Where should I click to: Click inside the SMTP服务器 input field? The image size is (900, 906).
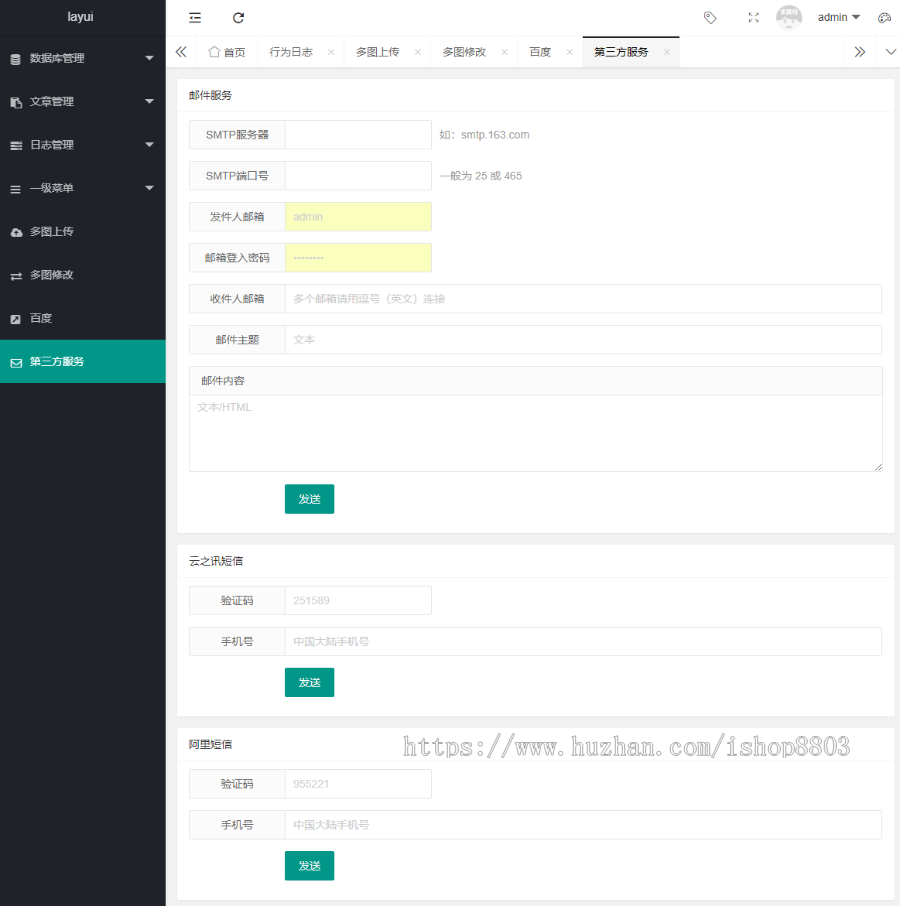point(358,134)
